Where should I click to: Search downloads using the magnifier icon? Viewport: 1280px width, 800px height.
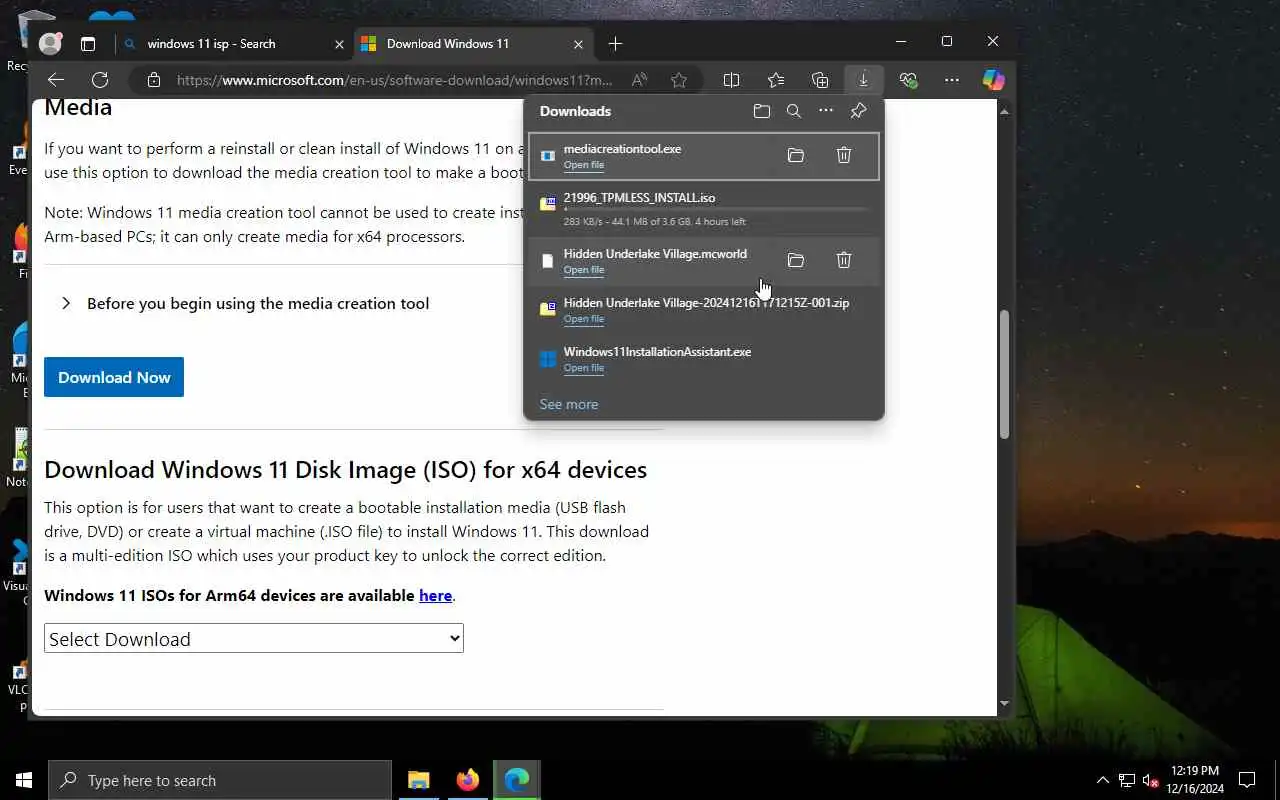794,111
